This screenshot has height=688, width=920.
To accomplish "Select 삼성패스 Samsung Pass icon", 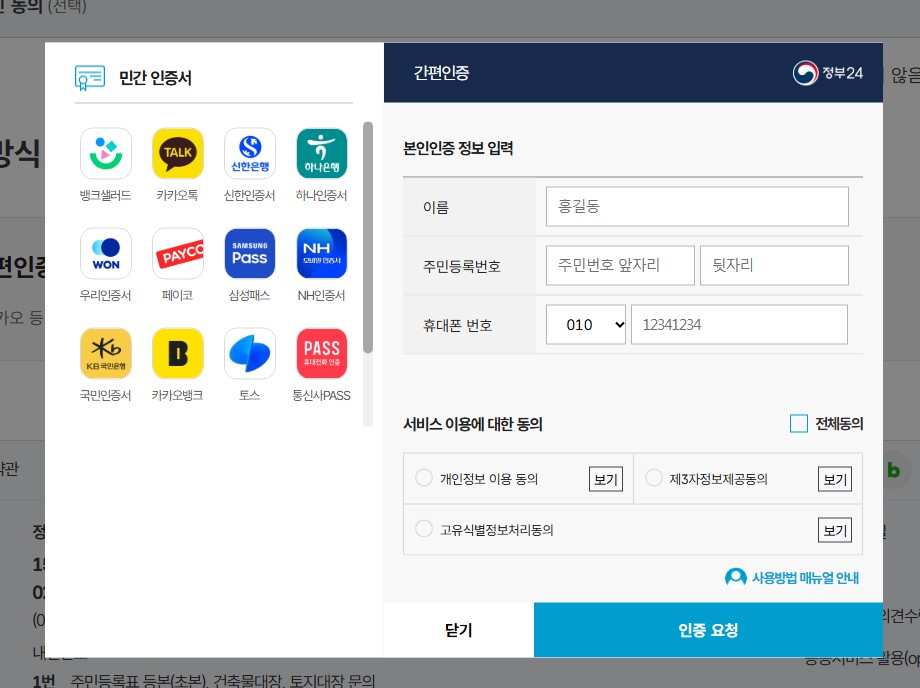I will [x=250, y=253].
